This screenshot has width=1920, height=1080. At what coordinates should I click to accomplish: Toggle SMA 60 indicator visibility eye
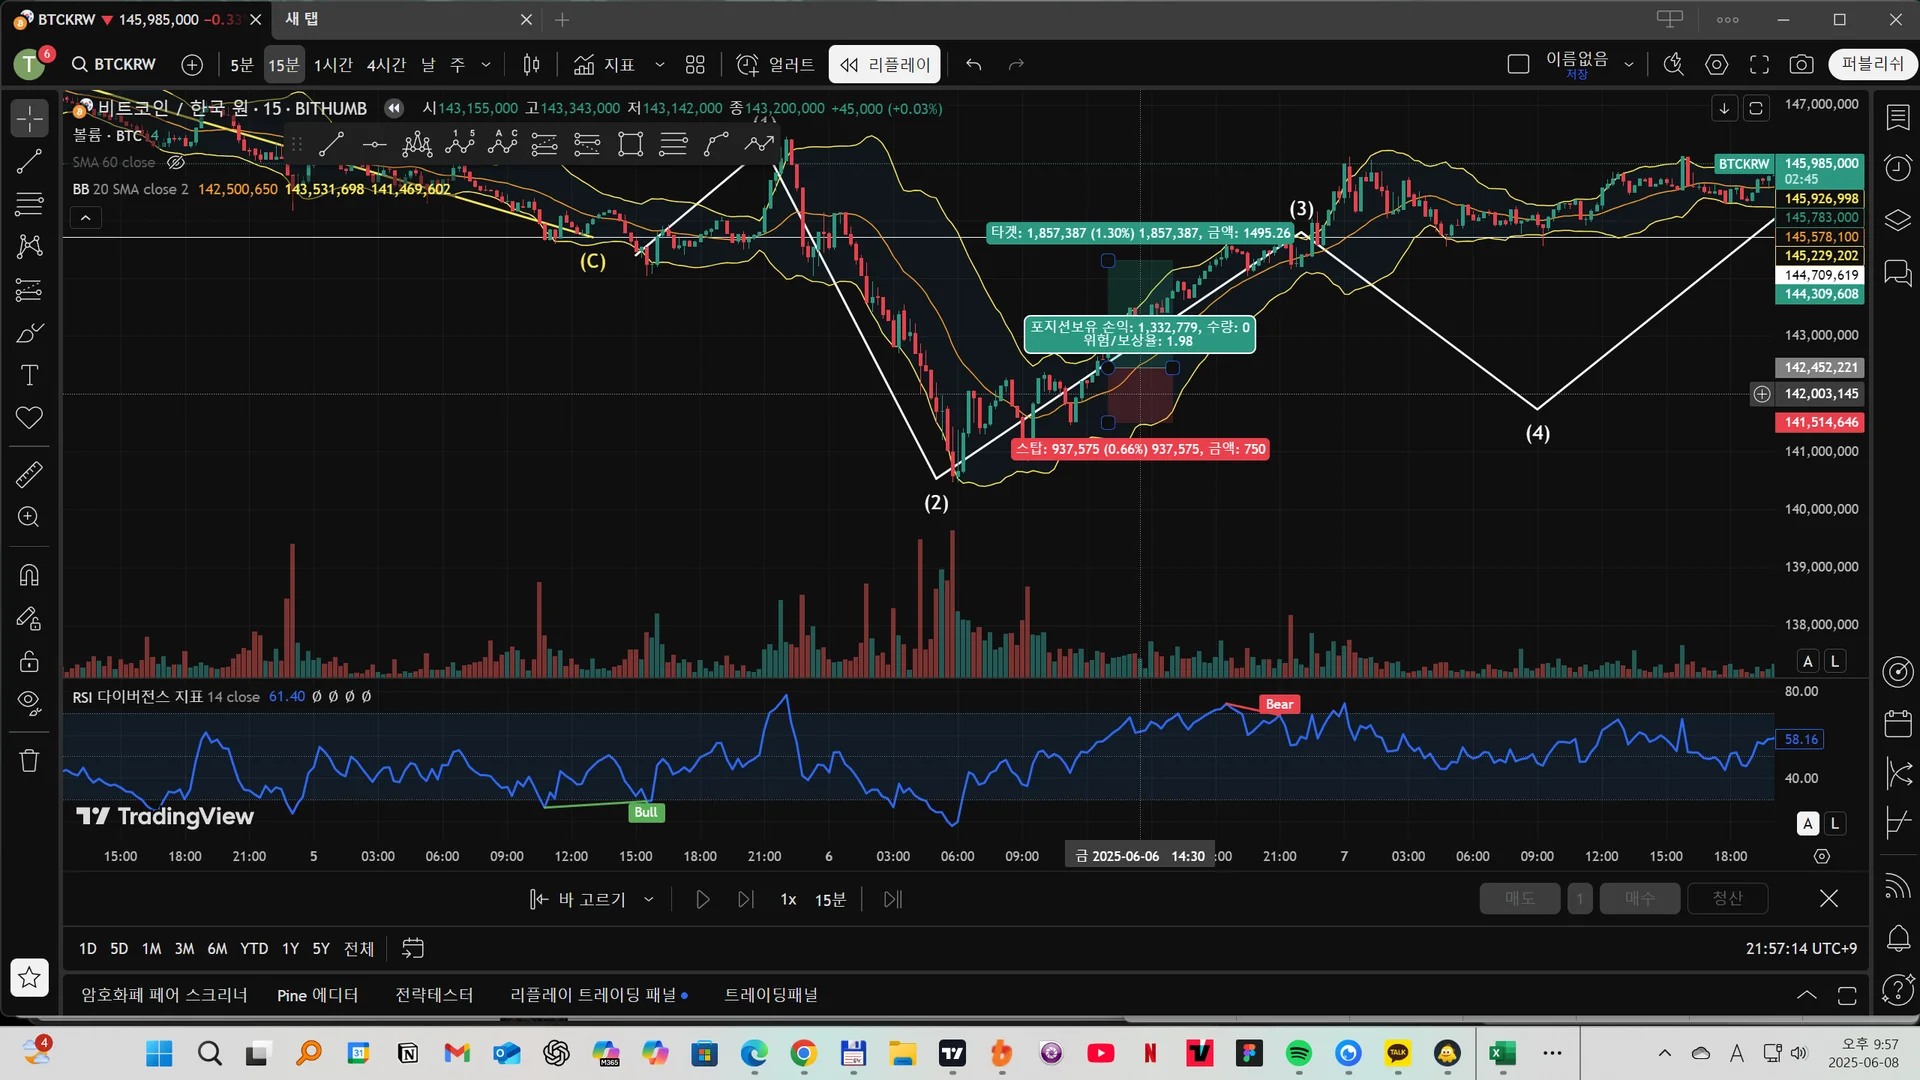tap(176, 162)
